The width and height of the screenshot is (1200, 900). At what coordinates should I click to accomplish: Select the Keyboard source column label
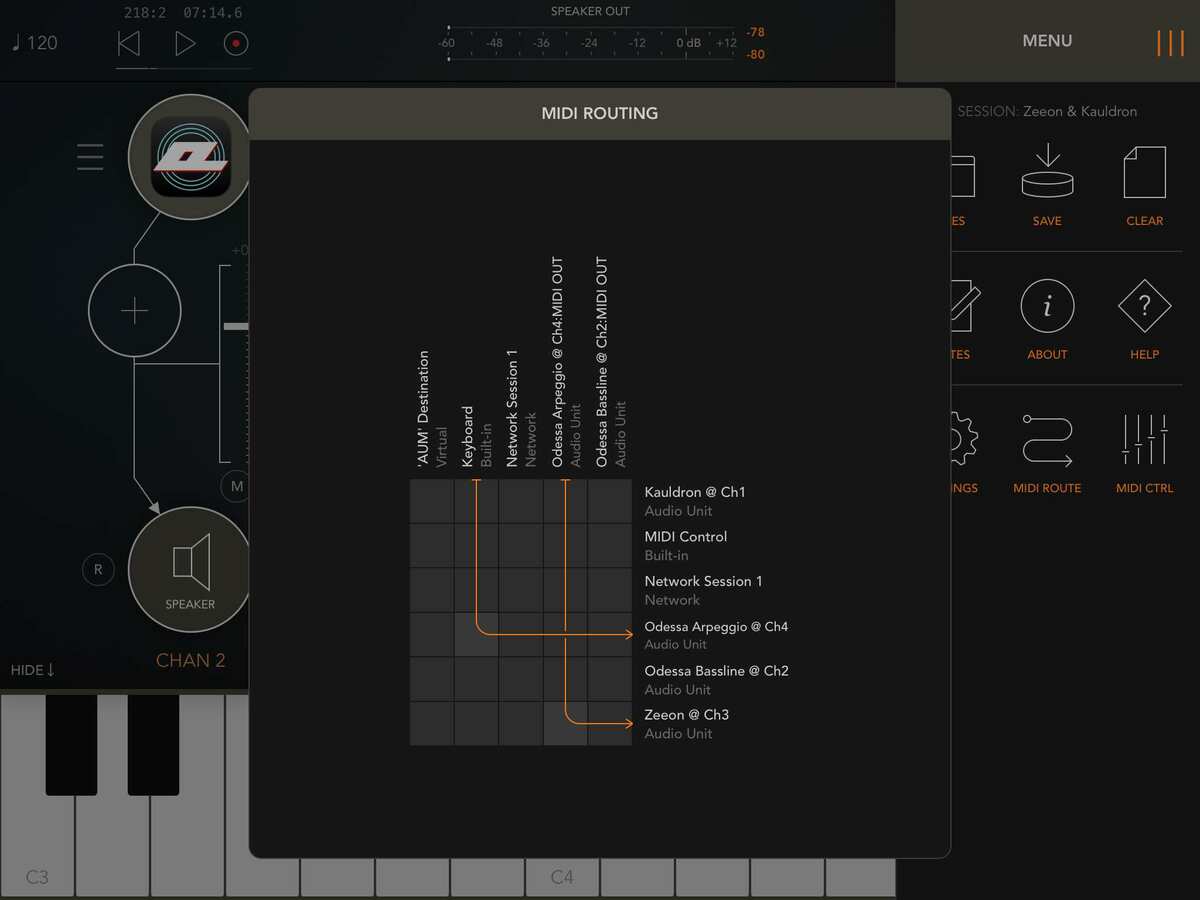tap(467, 437)
